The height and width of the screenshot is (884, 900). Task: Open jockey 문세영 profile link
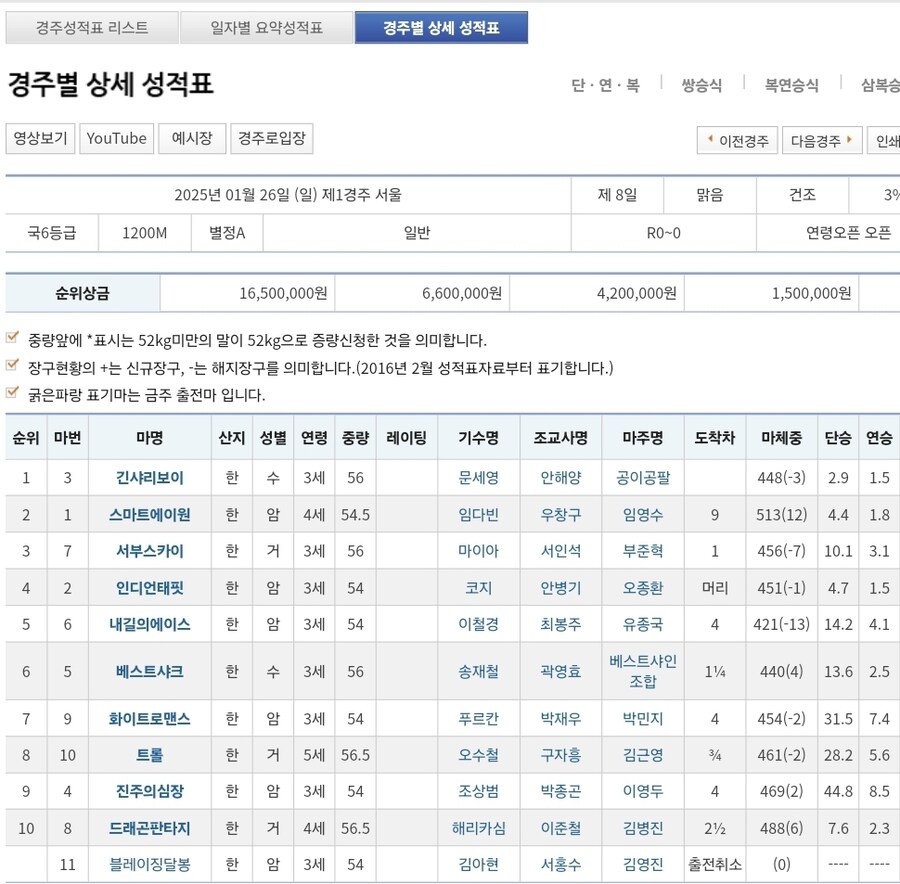coord(478,478)
